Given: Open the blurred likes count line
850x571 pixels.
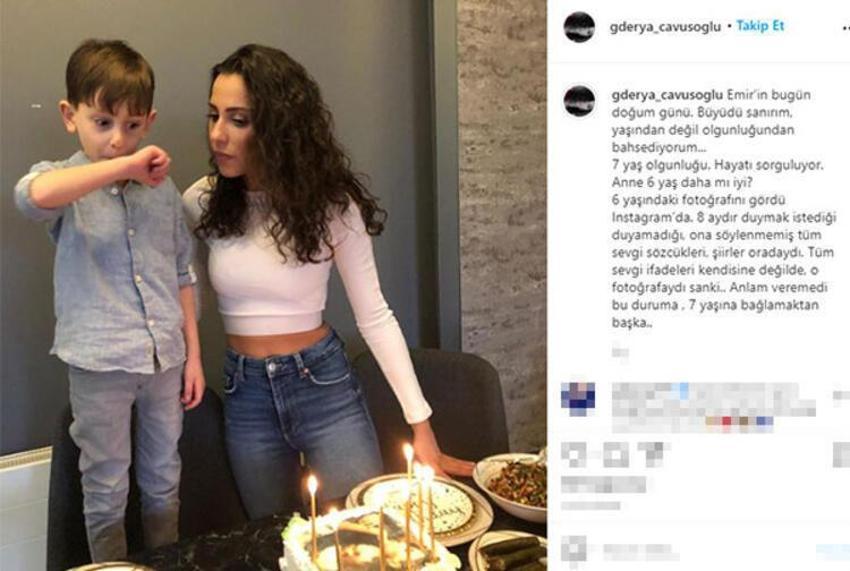Looking at the screenshot, I should (x=603, y=484).
